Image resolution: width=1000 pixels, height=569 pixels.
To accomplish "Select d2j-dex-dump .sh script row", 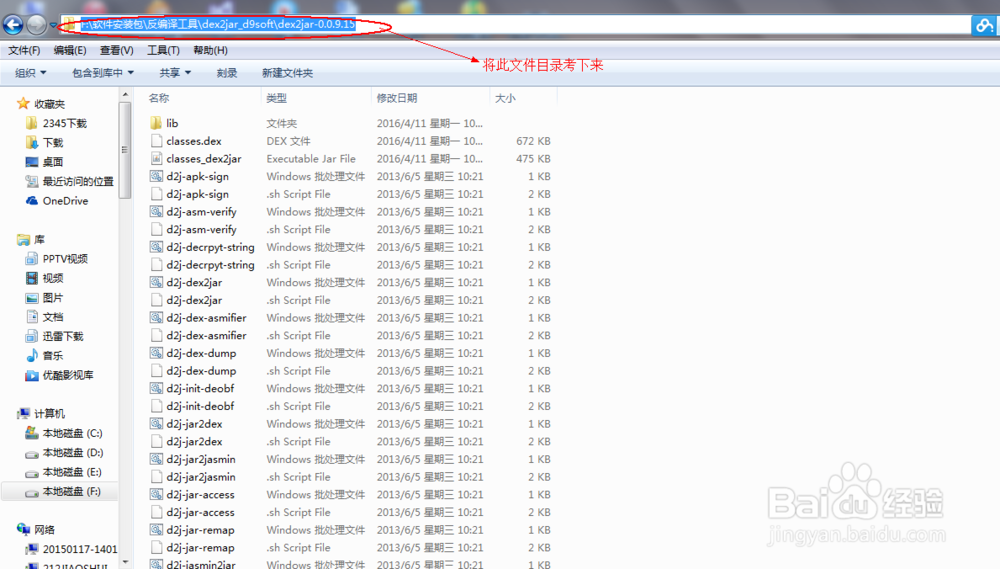I will [349, 371].
